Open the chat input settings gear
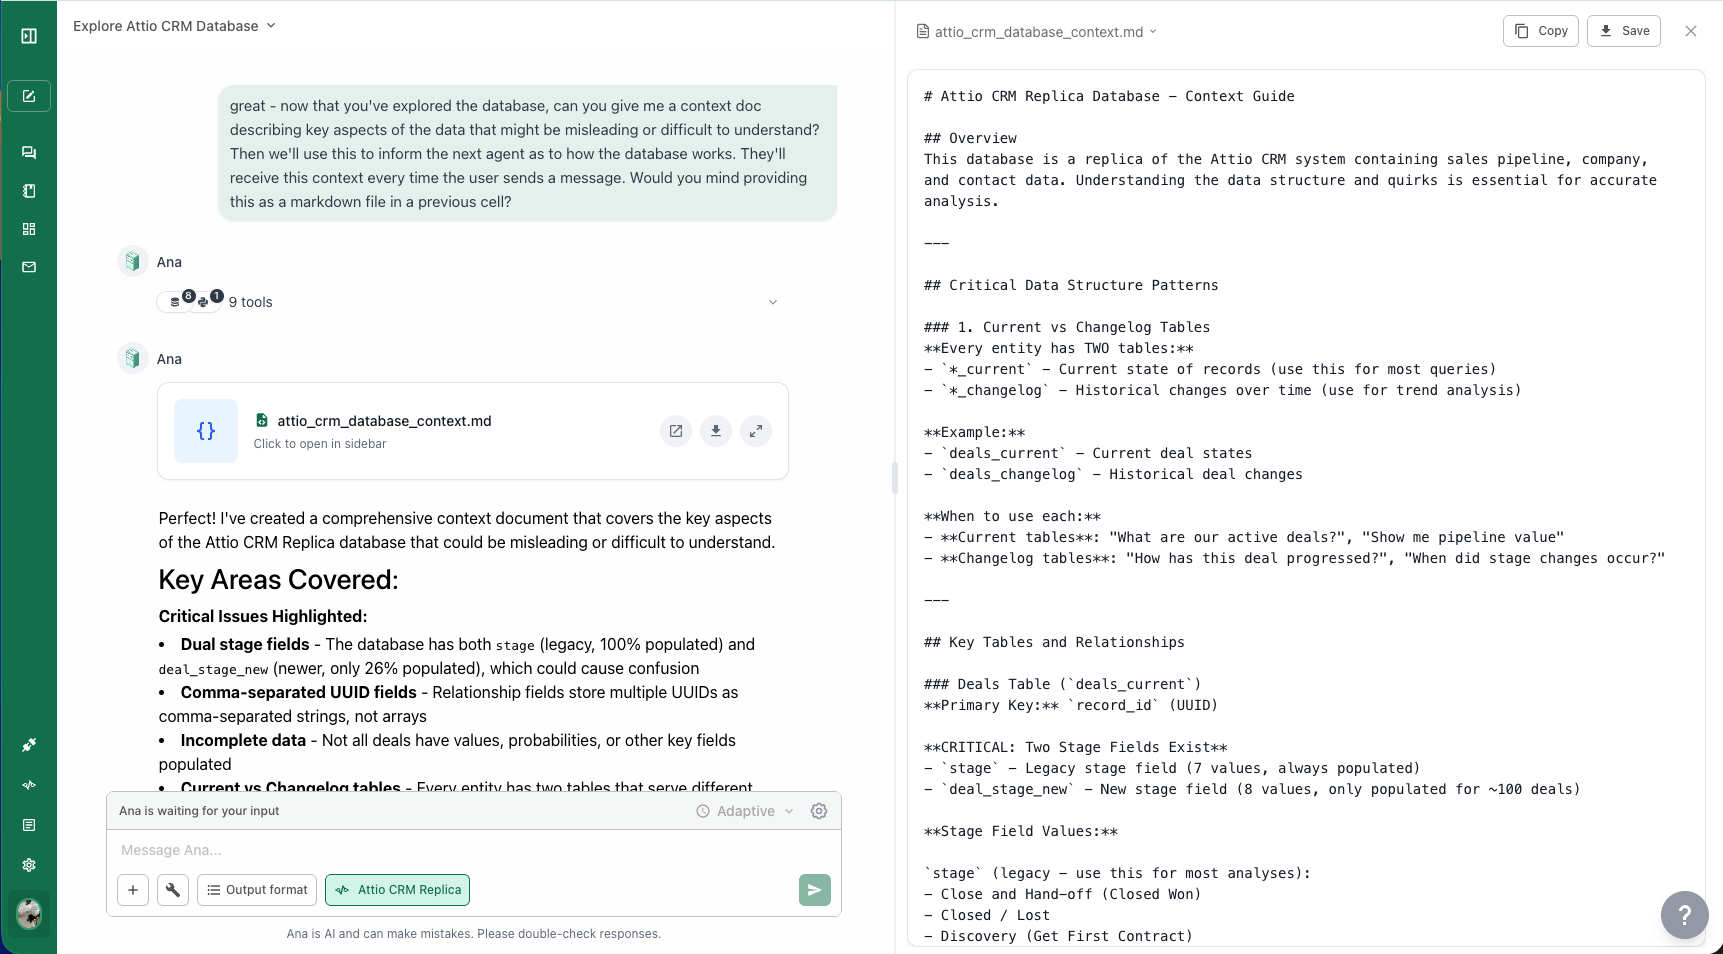 819,811
